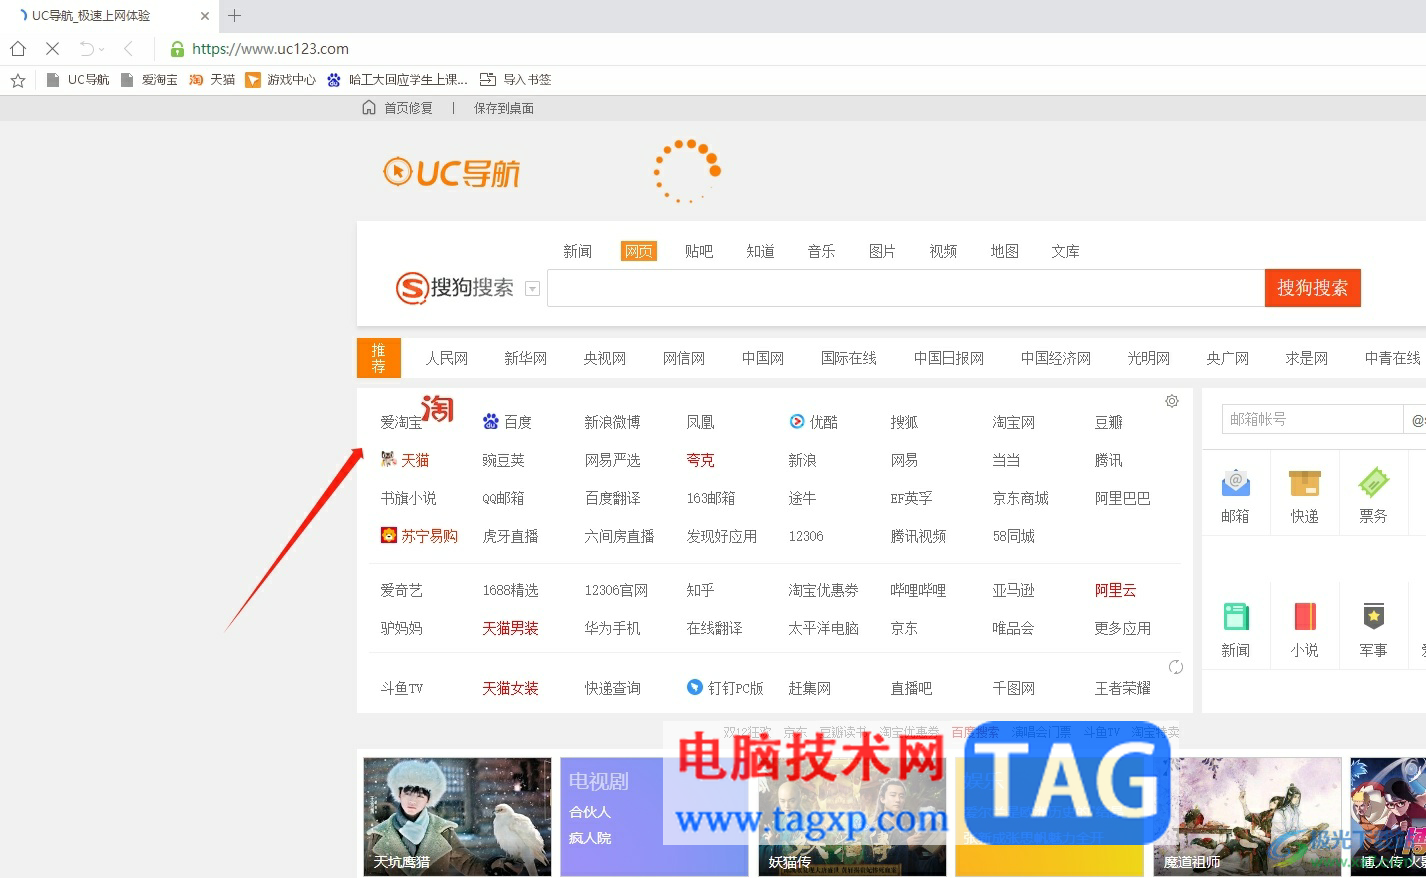
Task: Click the address bar URL
Action: point(270,48)
